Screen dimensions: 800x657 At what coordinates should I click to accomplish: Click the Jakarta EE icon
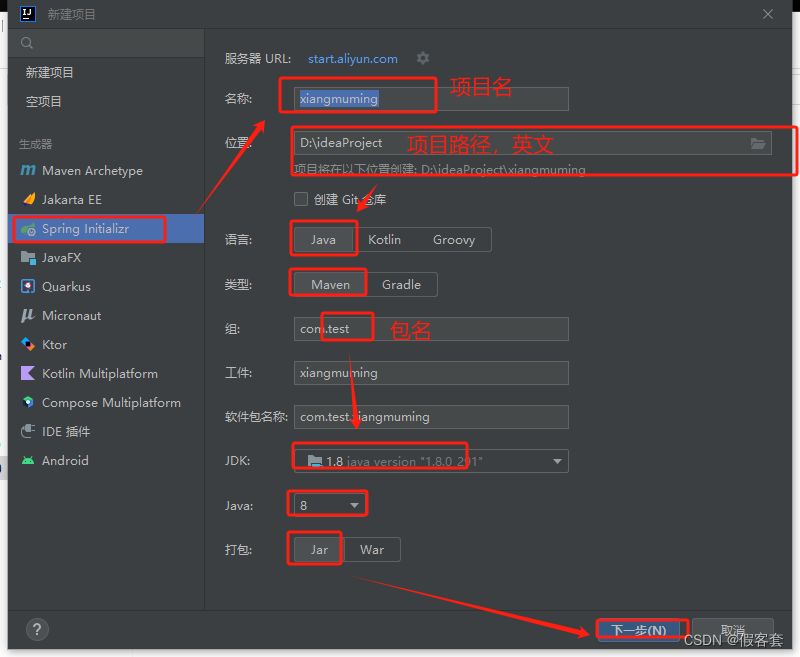[x=29, y=199]
